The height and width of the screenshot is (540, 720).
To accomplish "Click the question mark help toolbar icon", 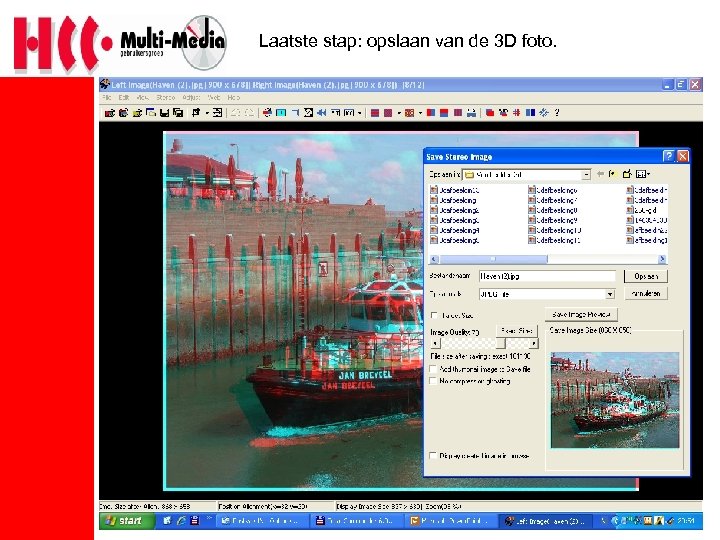I will [x=557, y=112].
